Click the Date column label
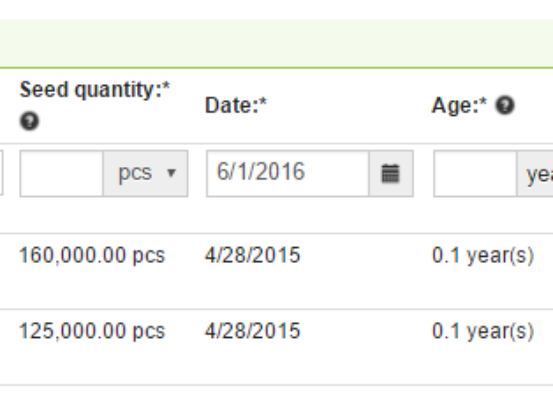The image size is (553, 400). point(236,105)
